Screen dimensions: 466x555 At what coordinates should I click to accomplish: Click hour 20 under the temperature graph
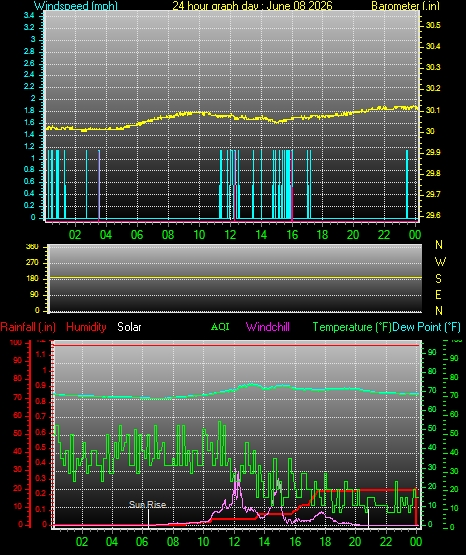(x=355, y=542)
